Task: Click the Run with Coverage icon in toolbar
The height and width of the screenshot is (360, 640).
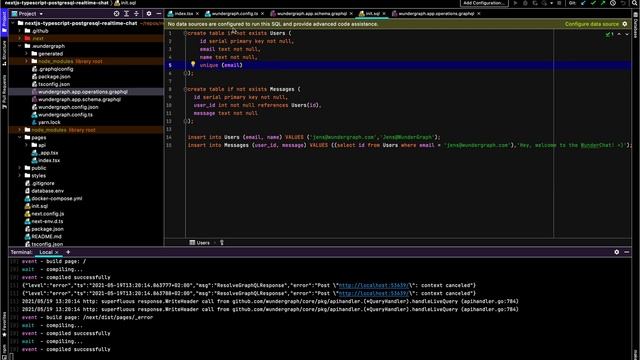Action: 535,3
